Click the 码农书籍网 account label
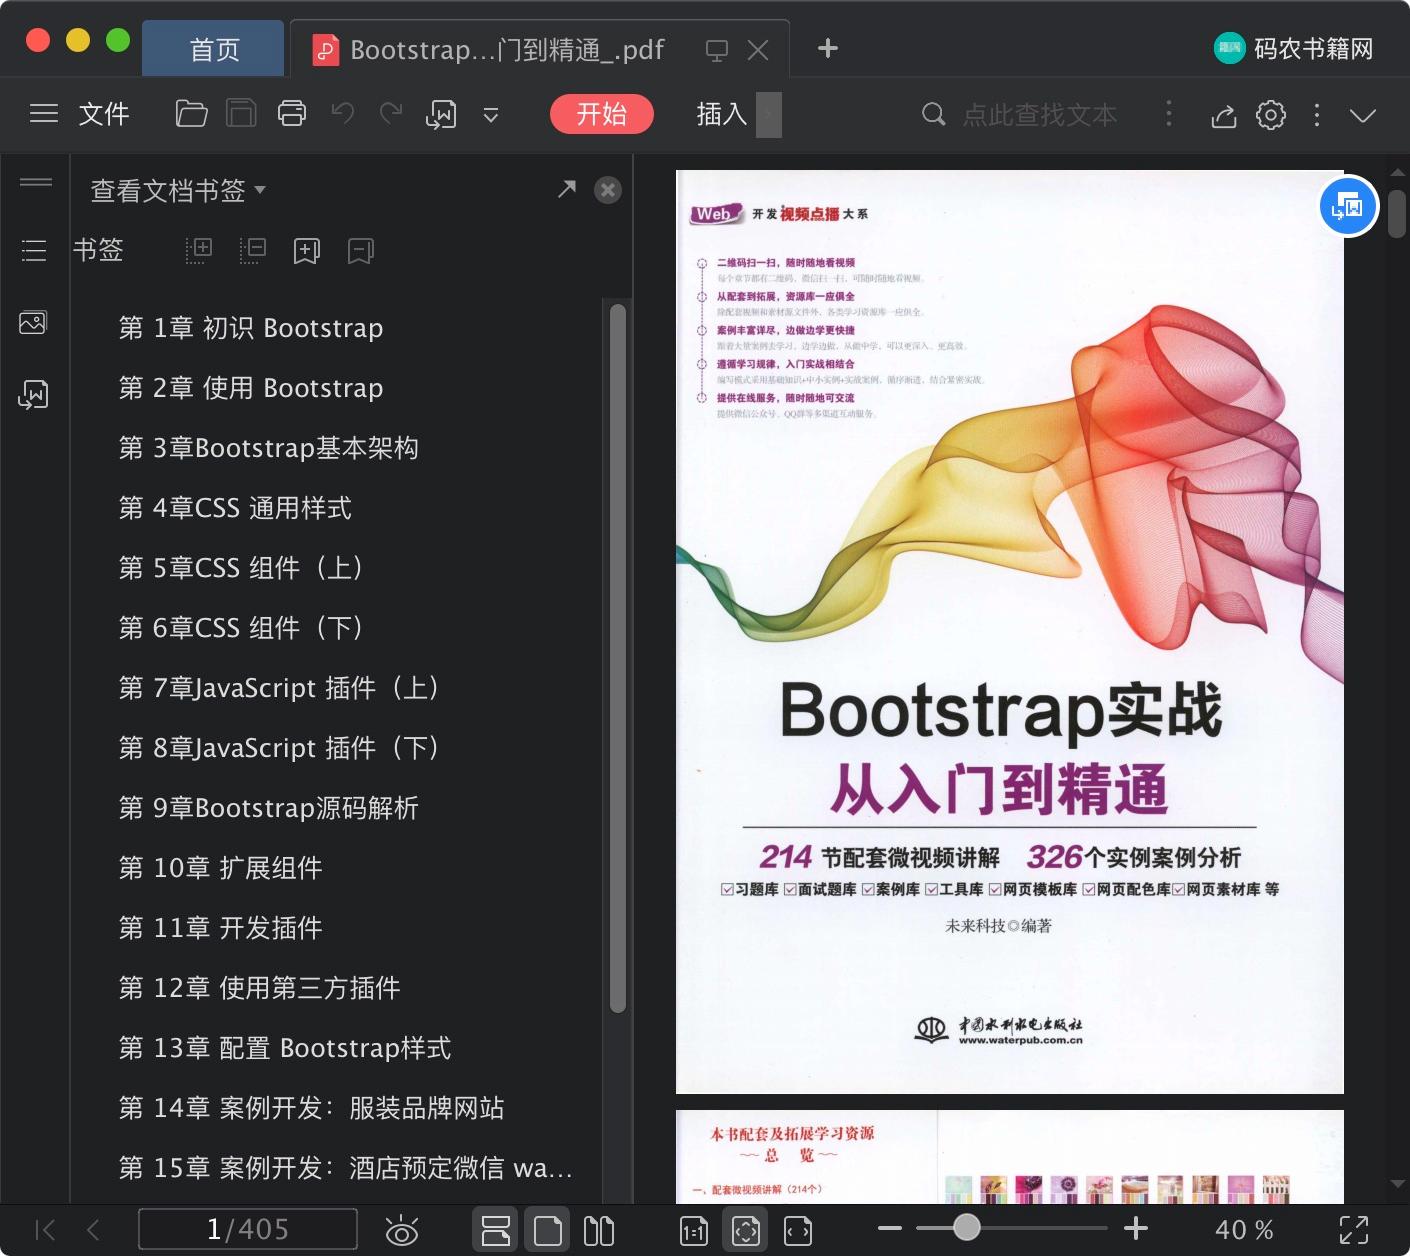The image size is (1410, 1256). pos(1314,48)
